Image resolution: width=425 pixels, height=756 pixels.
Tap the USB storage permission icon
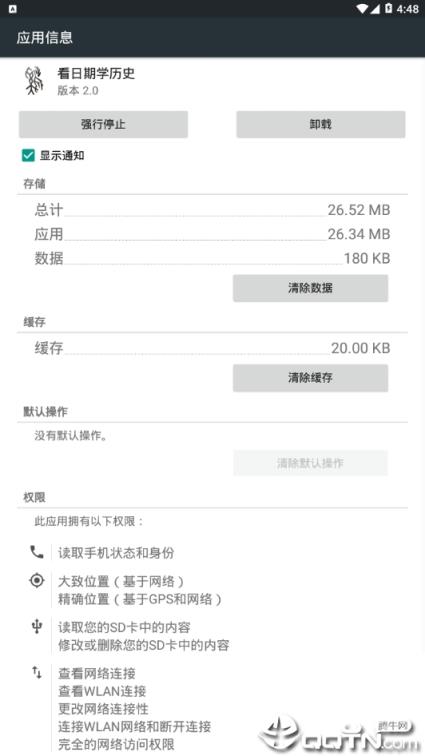coord(37,626)
